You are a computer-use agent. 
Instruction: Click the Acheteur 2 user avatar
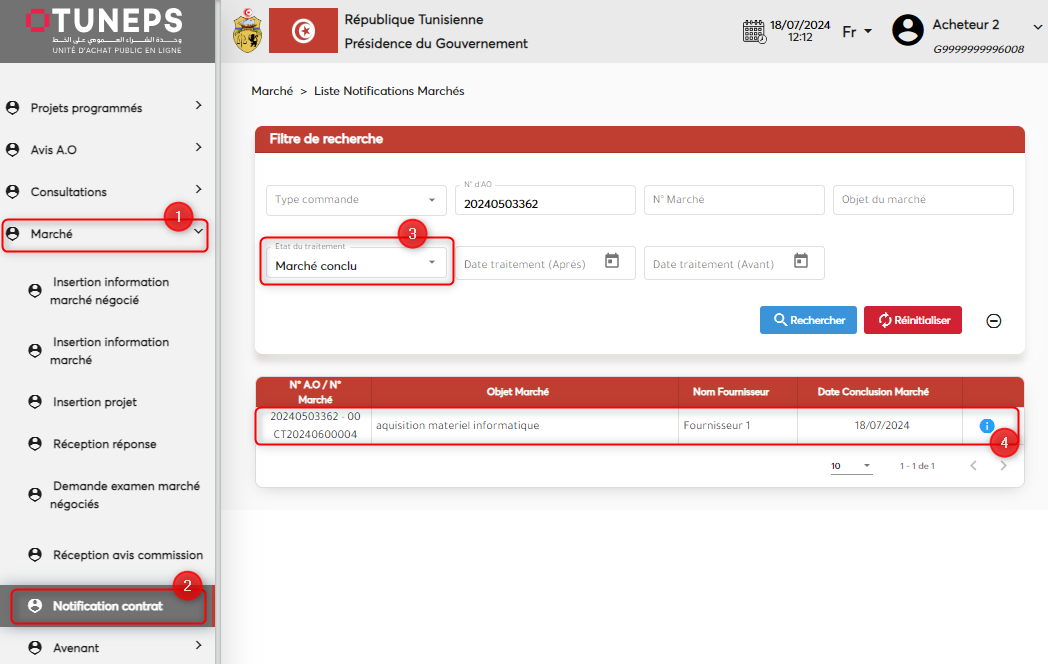(907, 30)
